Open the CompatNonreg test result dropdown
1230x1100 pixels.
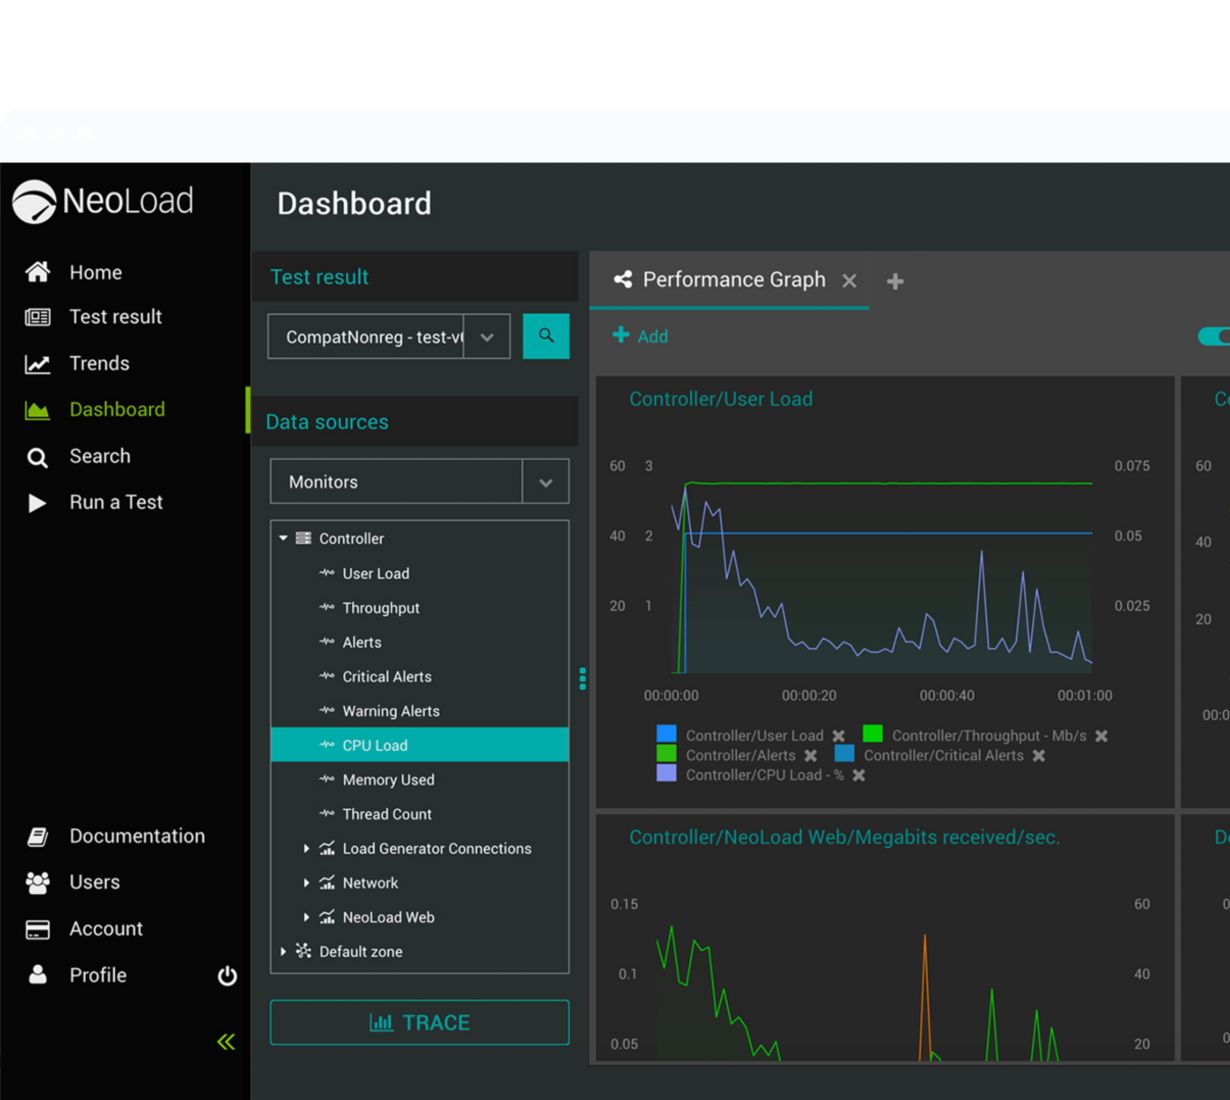487,337
